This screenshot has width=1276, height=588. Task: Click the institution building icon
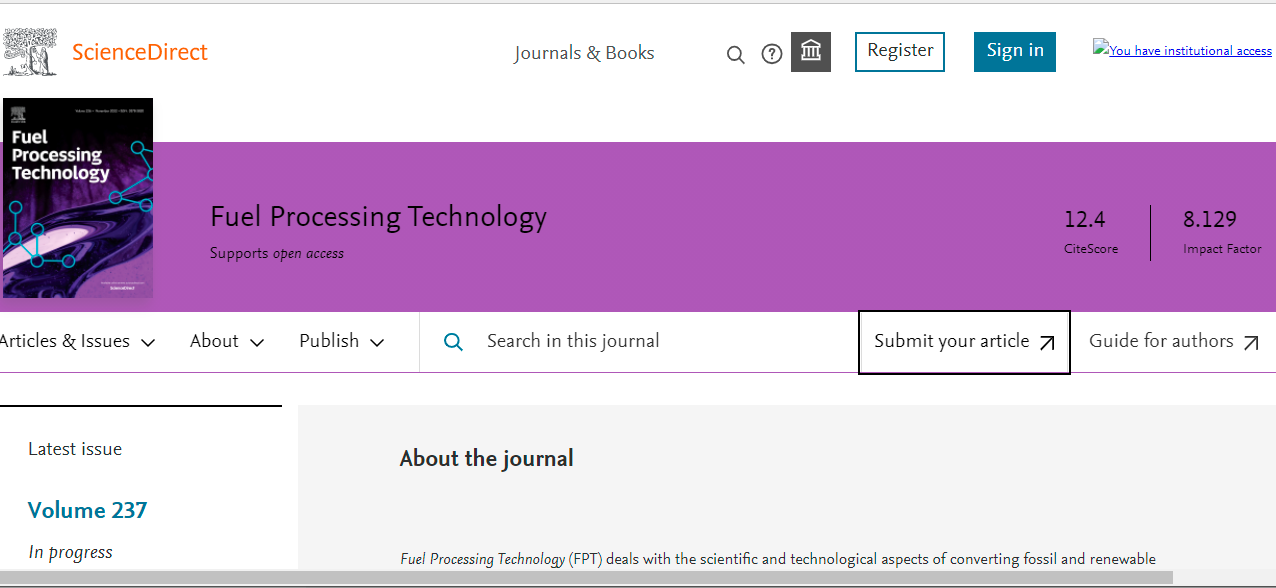point(811,52)
